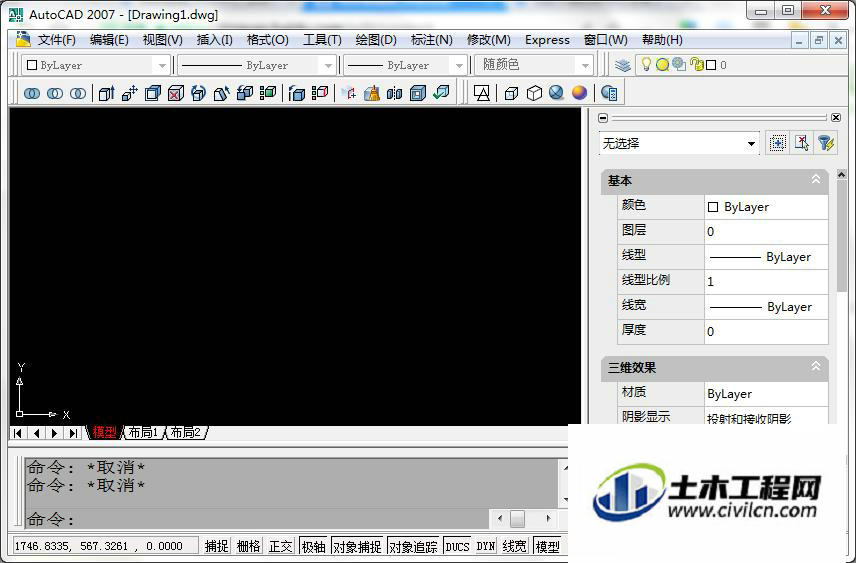Click the 颜色 ByLayer color swatch value

pyautogui.click(x=766, y=207)
